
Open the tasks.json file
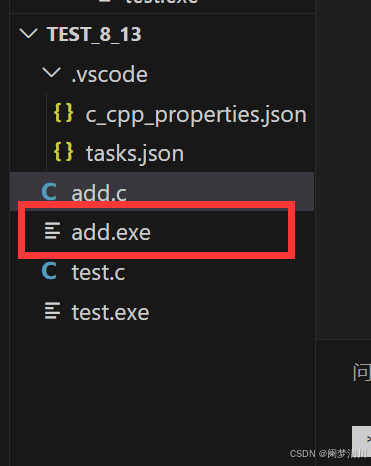tap(135, 154)
